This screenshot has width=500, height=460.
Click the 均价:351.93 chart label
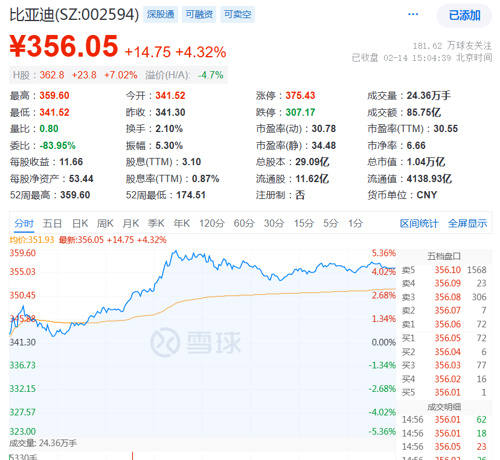(32, 240)
